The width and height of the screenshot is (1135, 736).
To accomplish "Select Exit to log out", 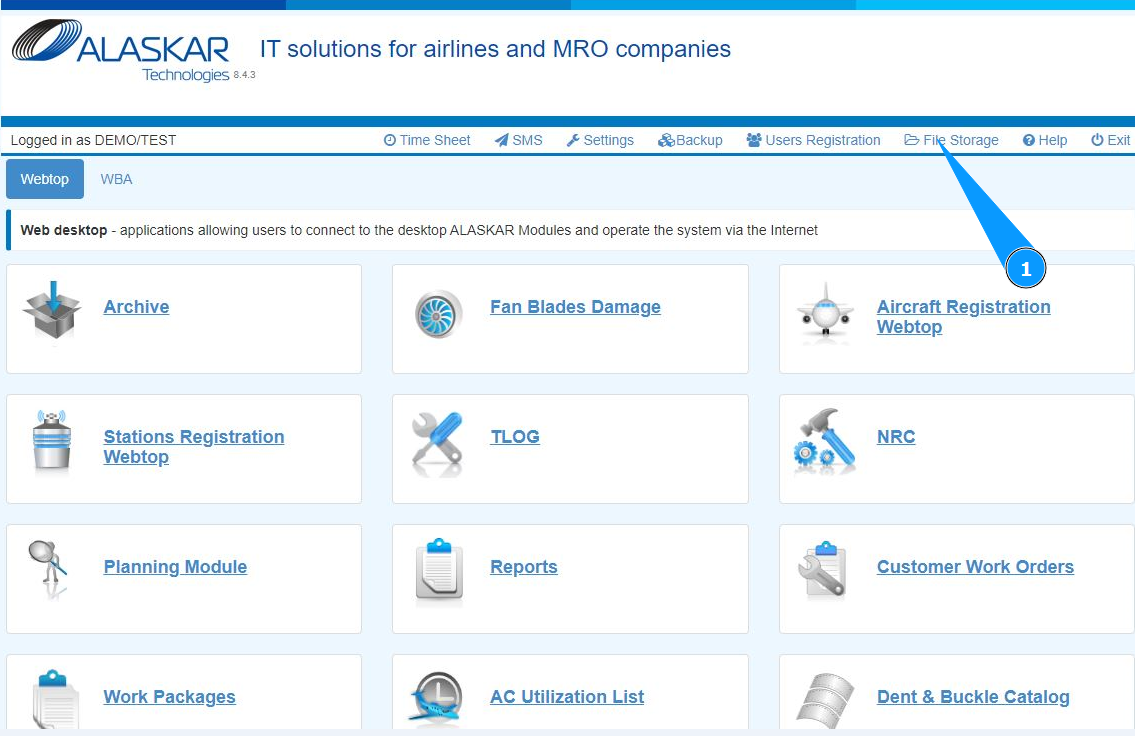I will (x=1111, y=140).
